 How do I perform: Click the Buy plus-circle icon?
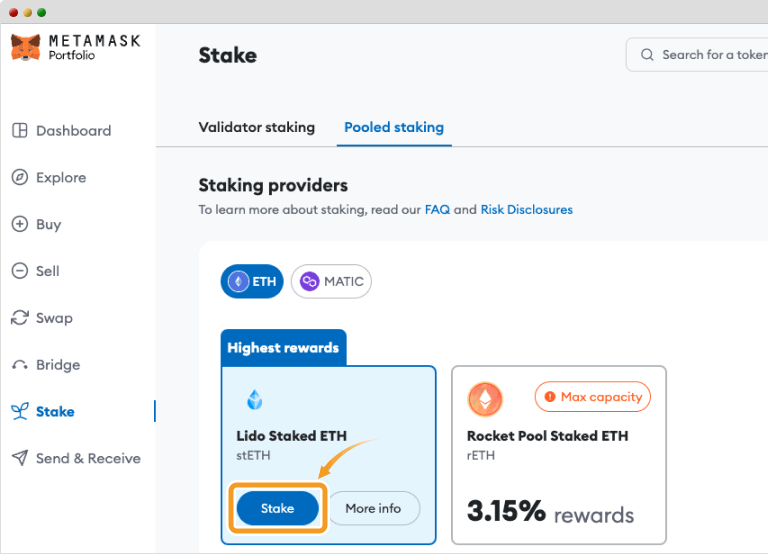tap(19, 225)
